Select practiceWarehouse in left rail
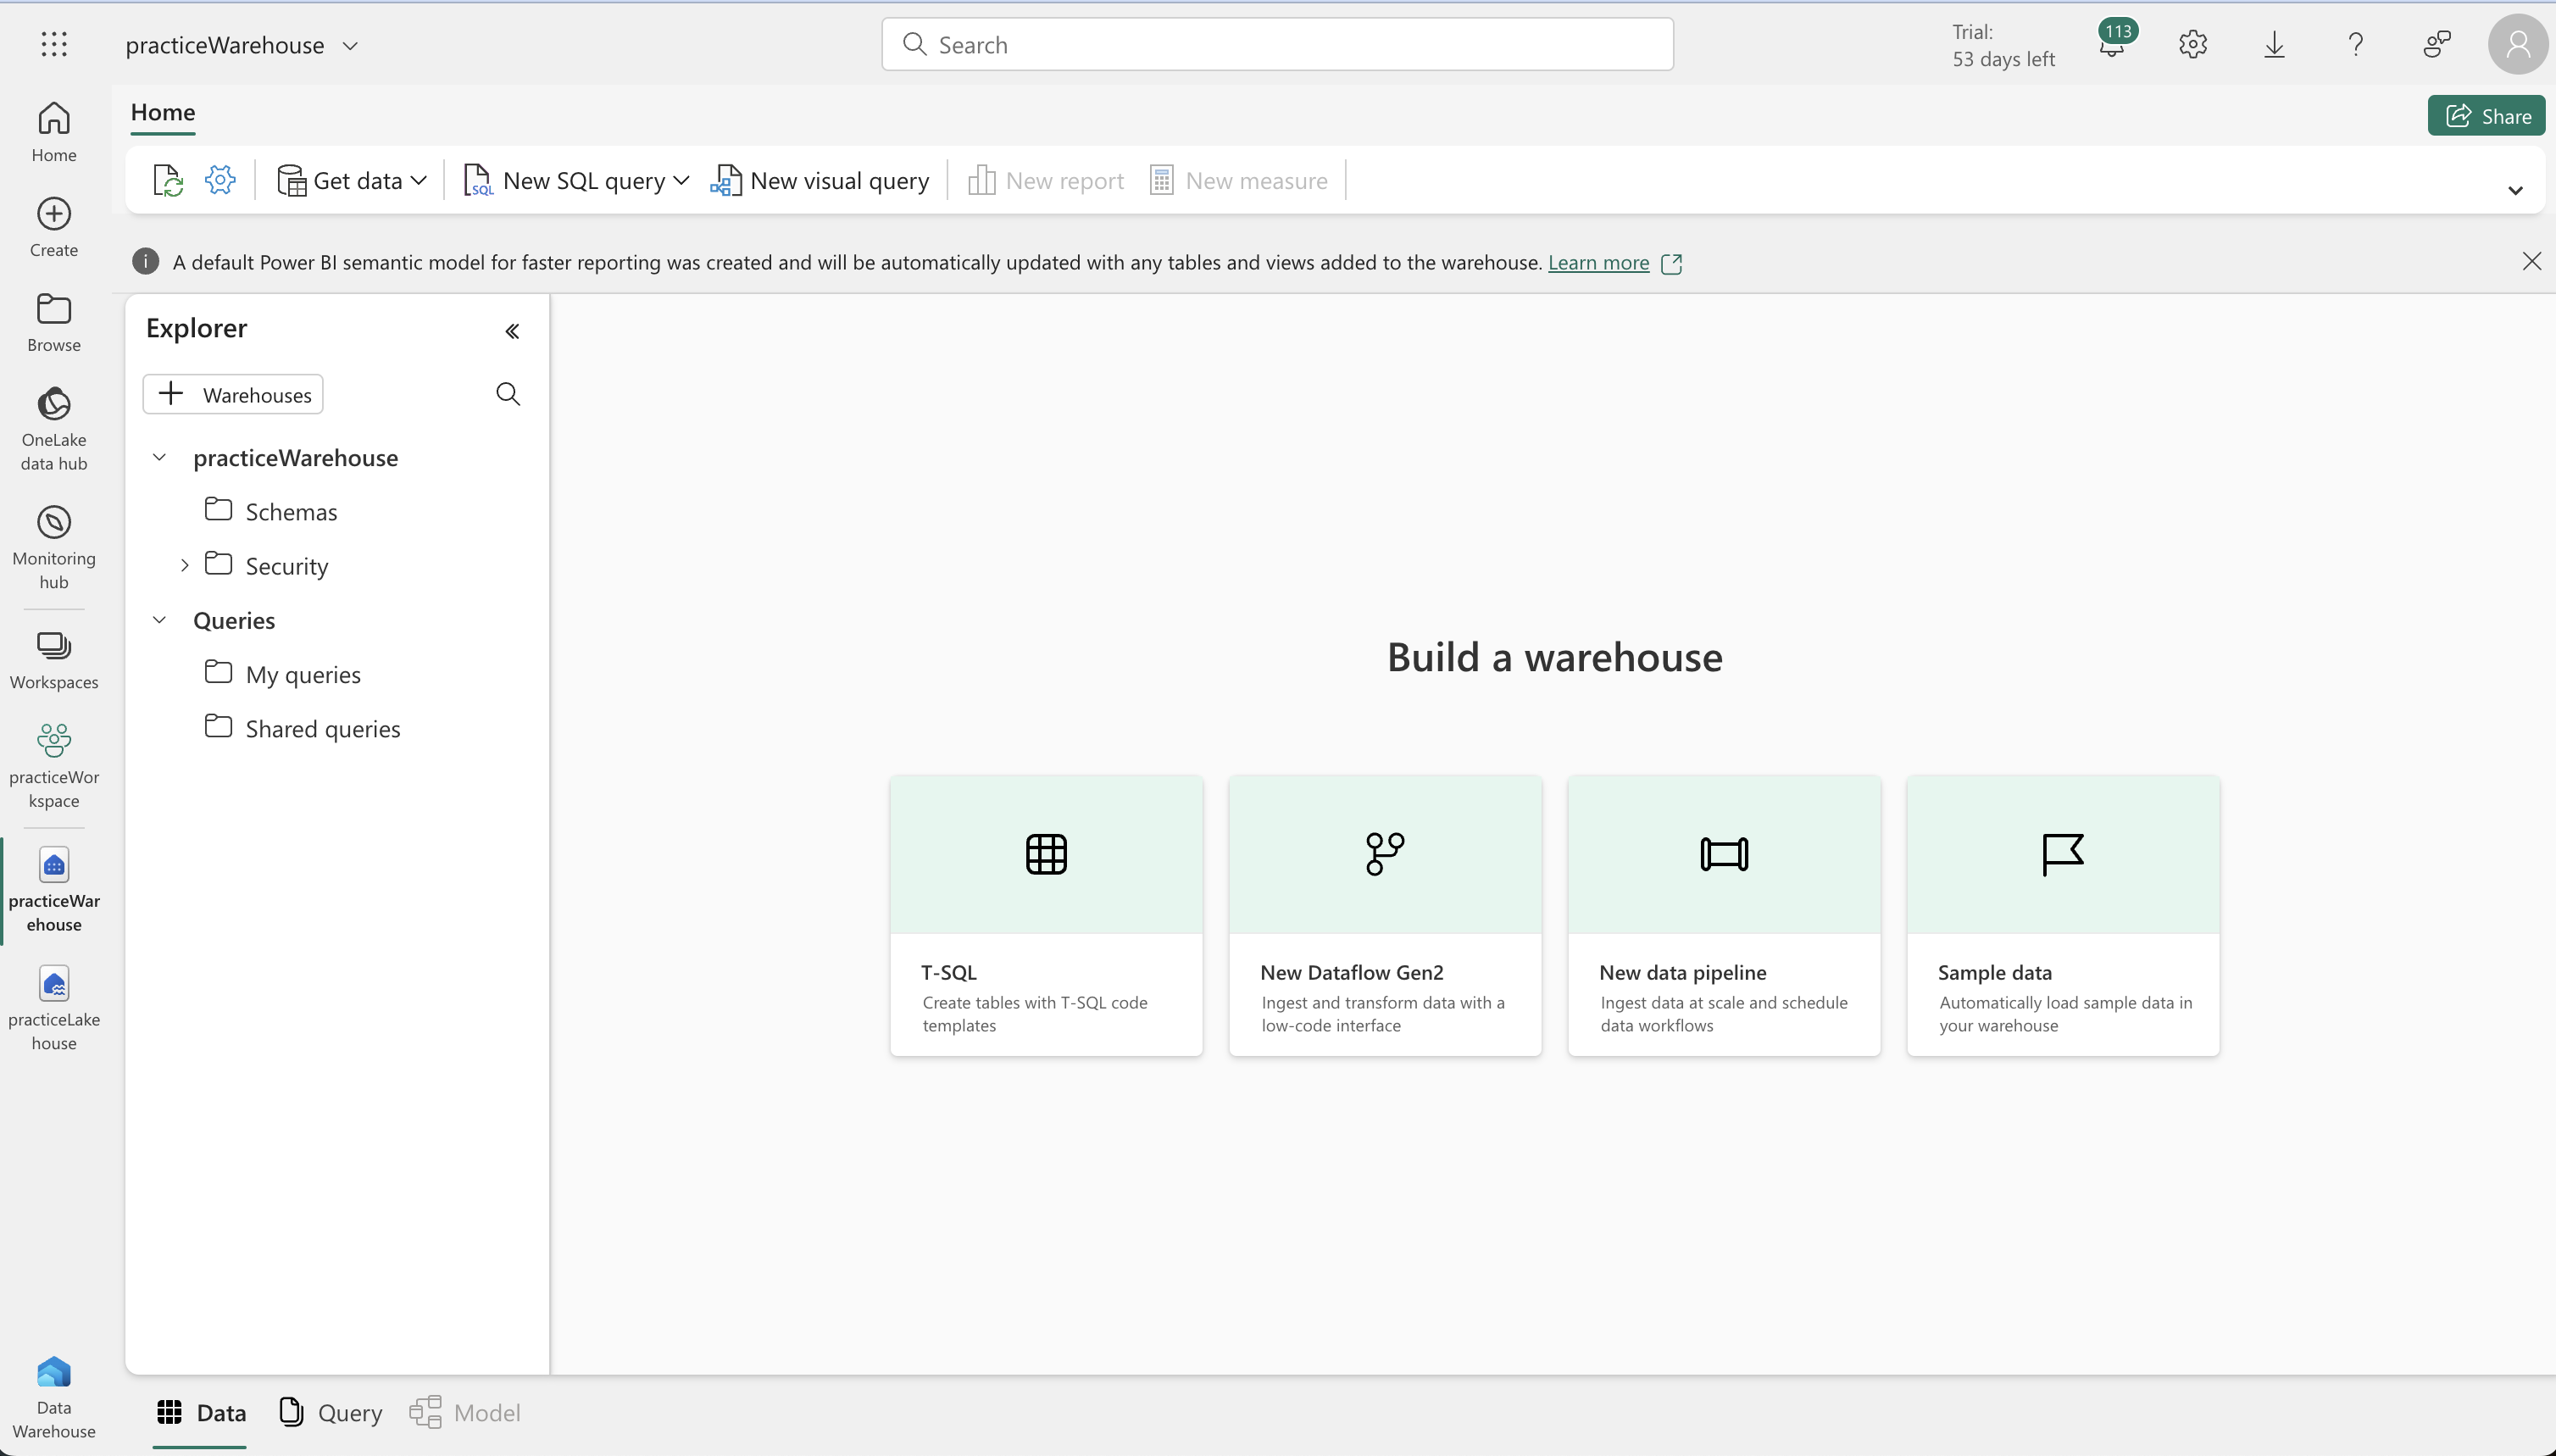 coord(54,890)
